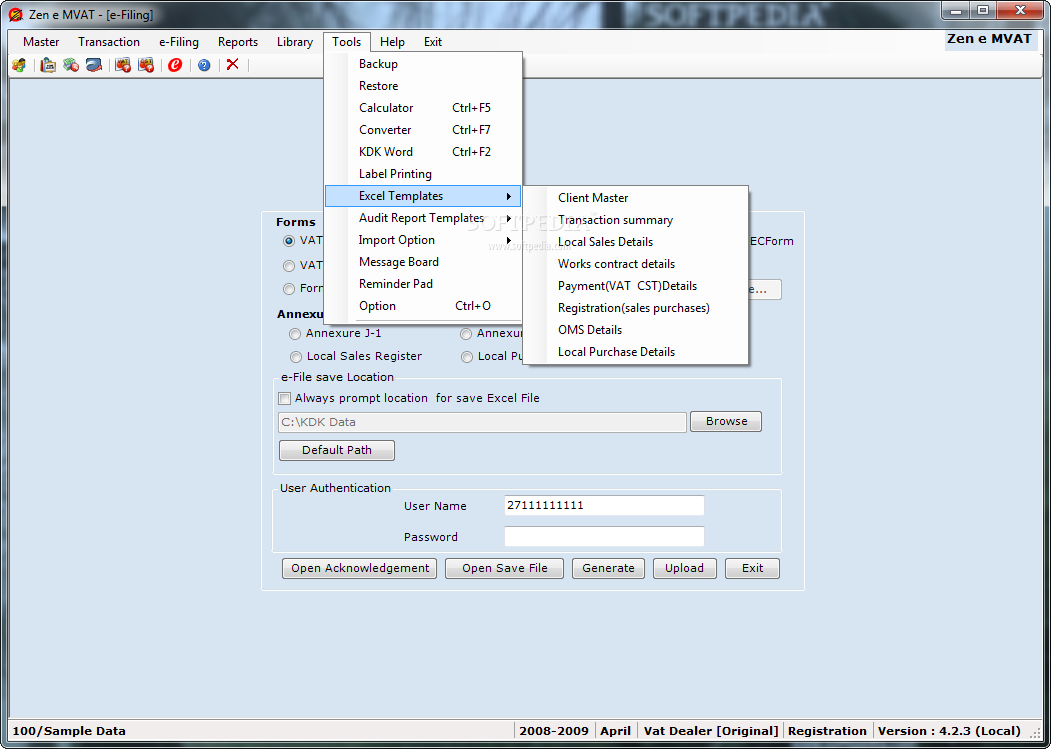
Task: Select the Form radio button in Forms
Action: [289, 288]
